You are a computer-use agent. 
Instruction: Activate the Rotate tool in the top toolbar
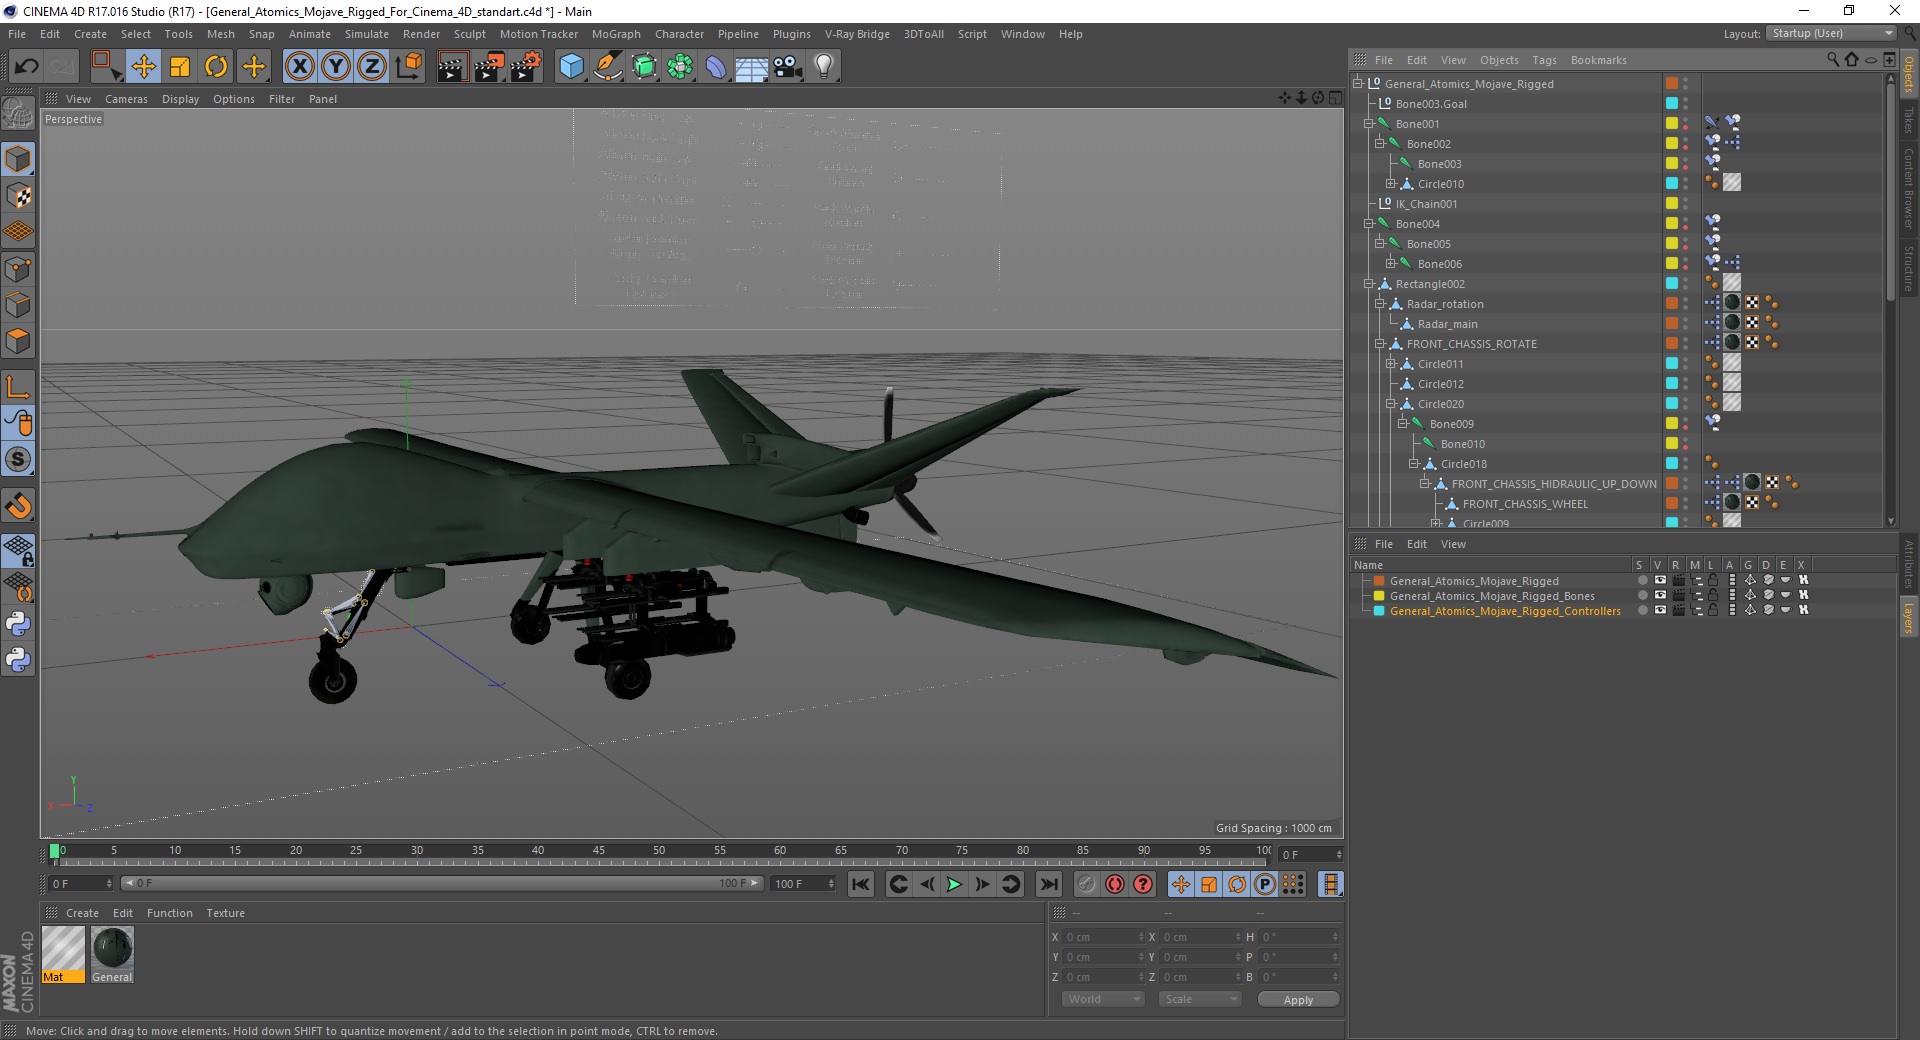216,67
